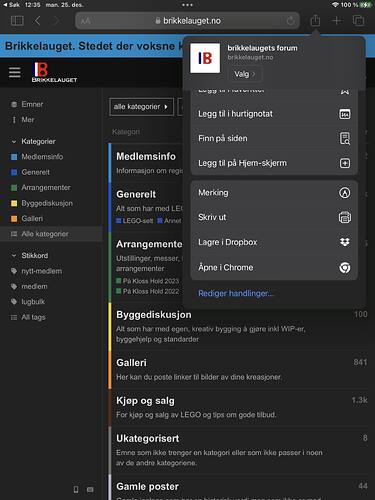
Task: Select Finn på siden action
Action: [274, 138]
